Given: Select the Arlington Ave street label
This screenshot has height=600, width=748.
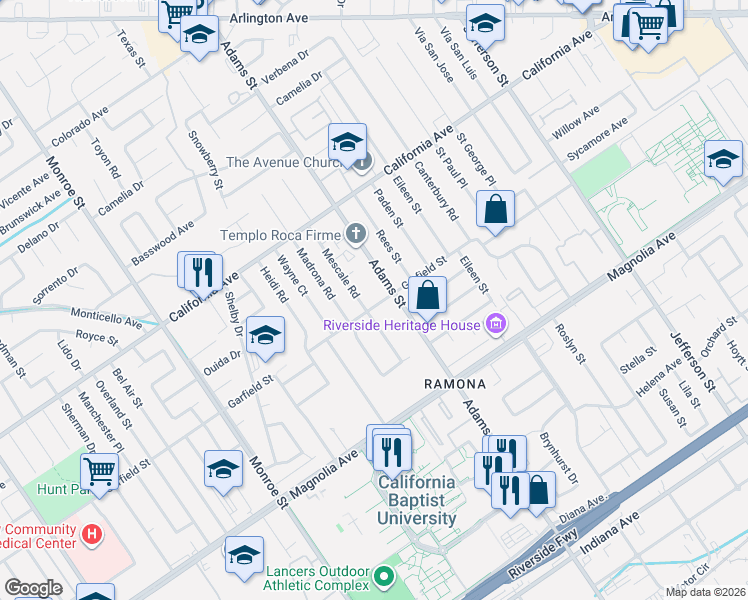Looking at the screenshot, I should coord(269,18).
